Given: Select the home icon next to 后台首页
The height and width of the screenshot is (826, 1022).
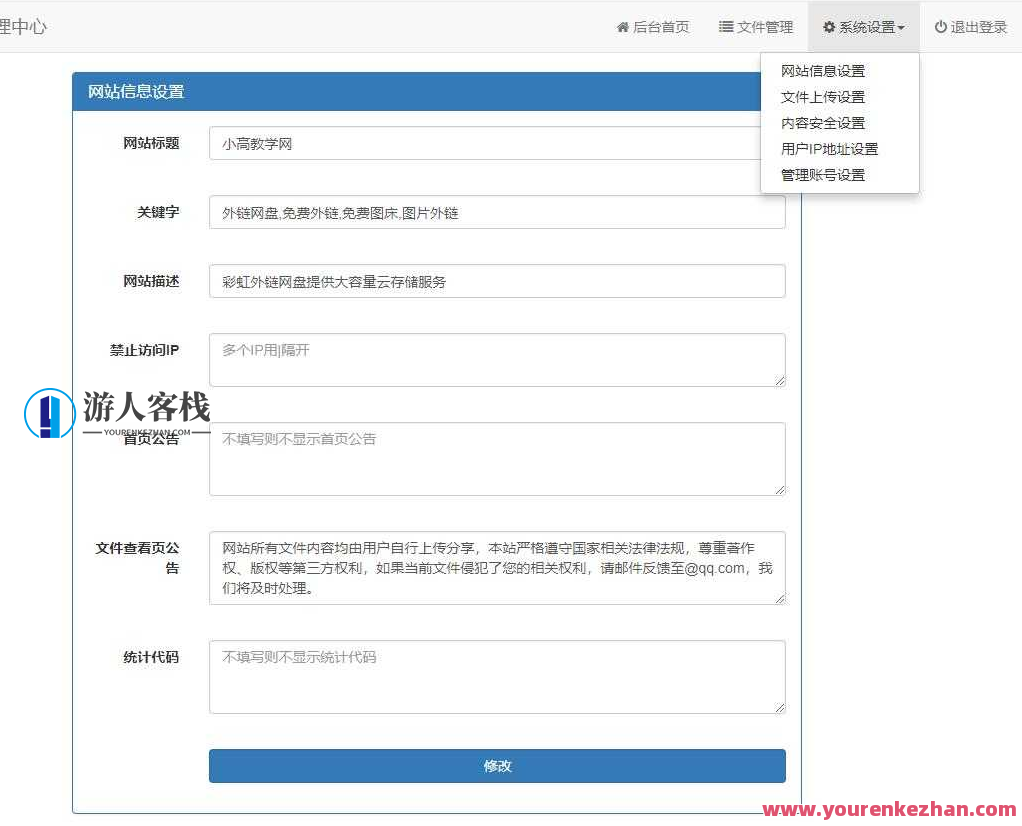Looking at the screenshot, I should coord(624,27).
